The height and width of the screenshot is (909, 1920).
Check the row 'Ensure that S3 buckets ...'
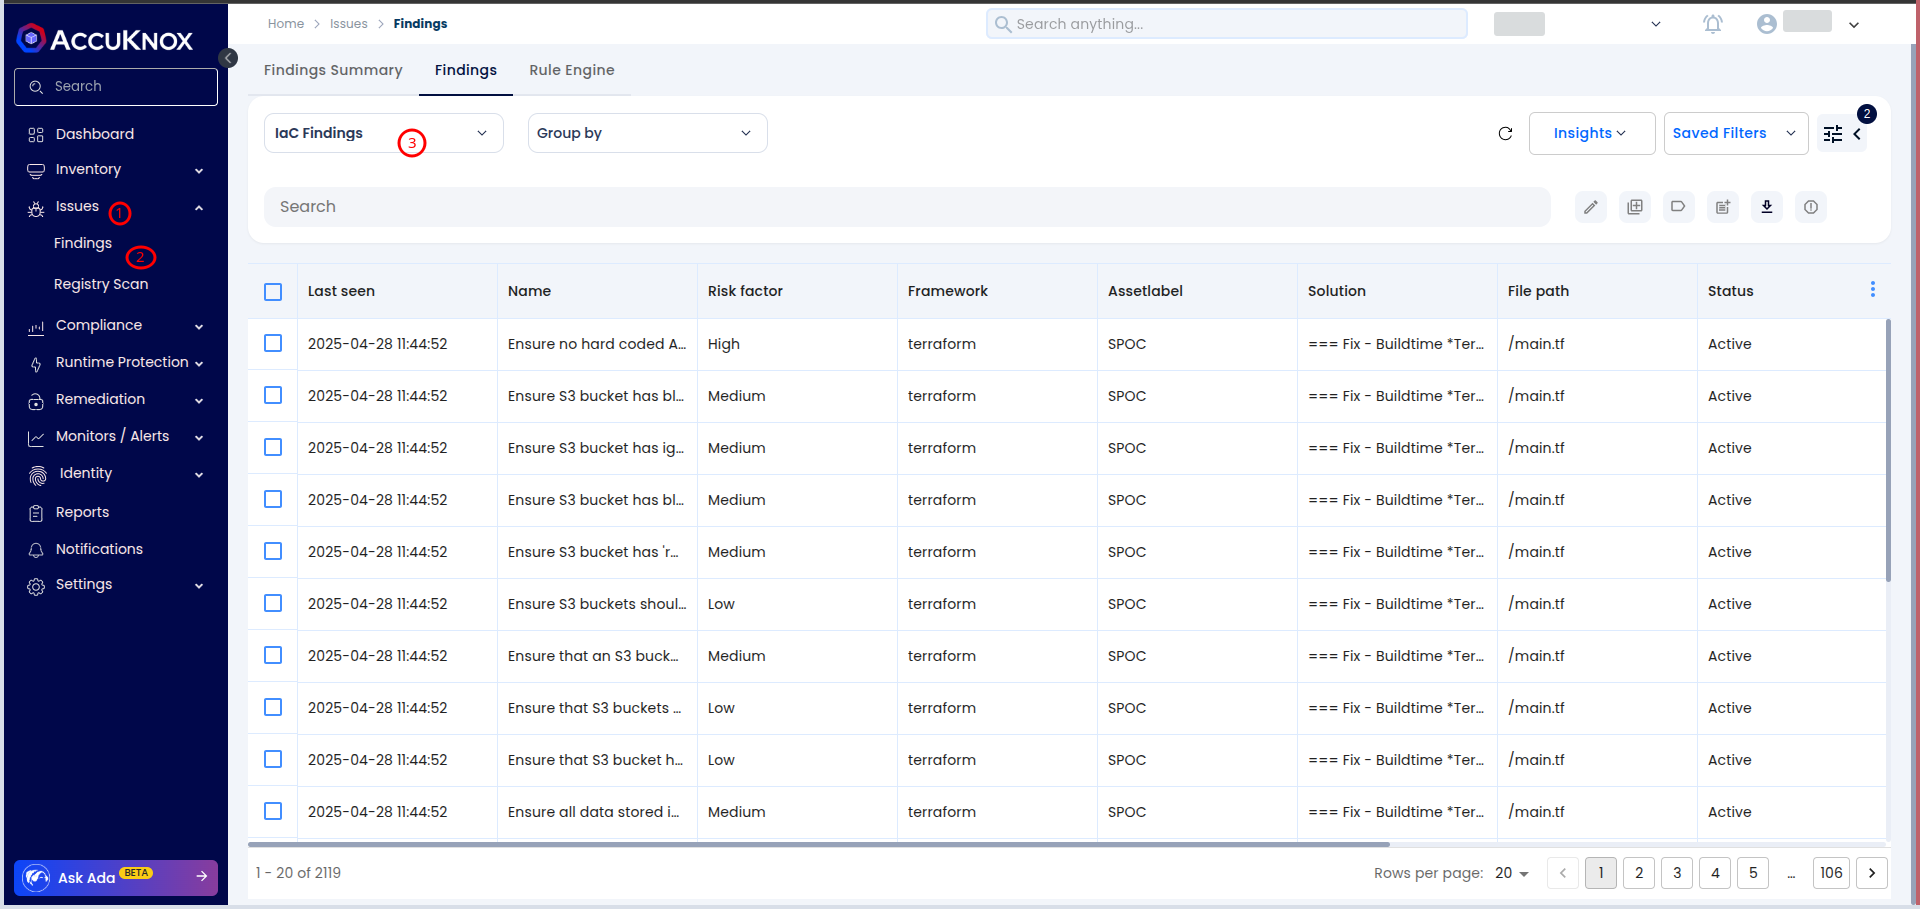coord(273,707)
